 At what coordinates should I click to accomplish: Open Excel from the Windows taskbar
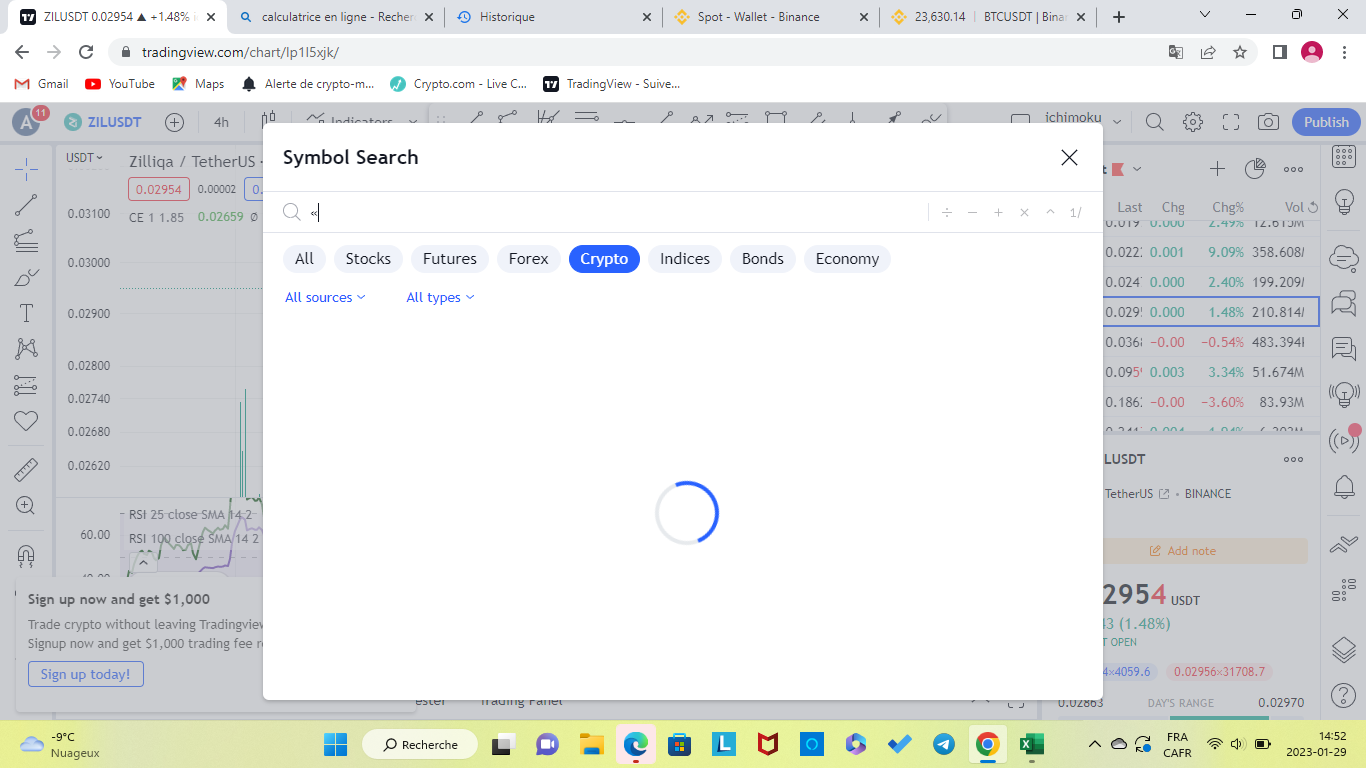(1031, 744)
